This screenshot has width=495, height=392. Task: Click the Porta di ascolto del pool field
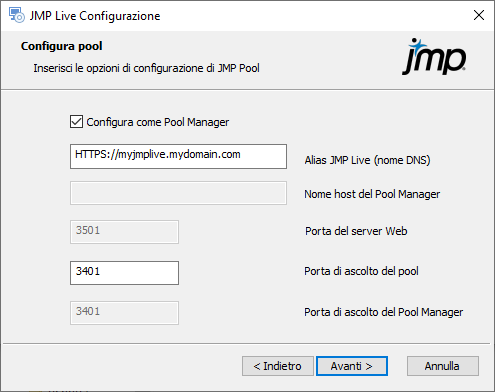[x=124, y=273]
